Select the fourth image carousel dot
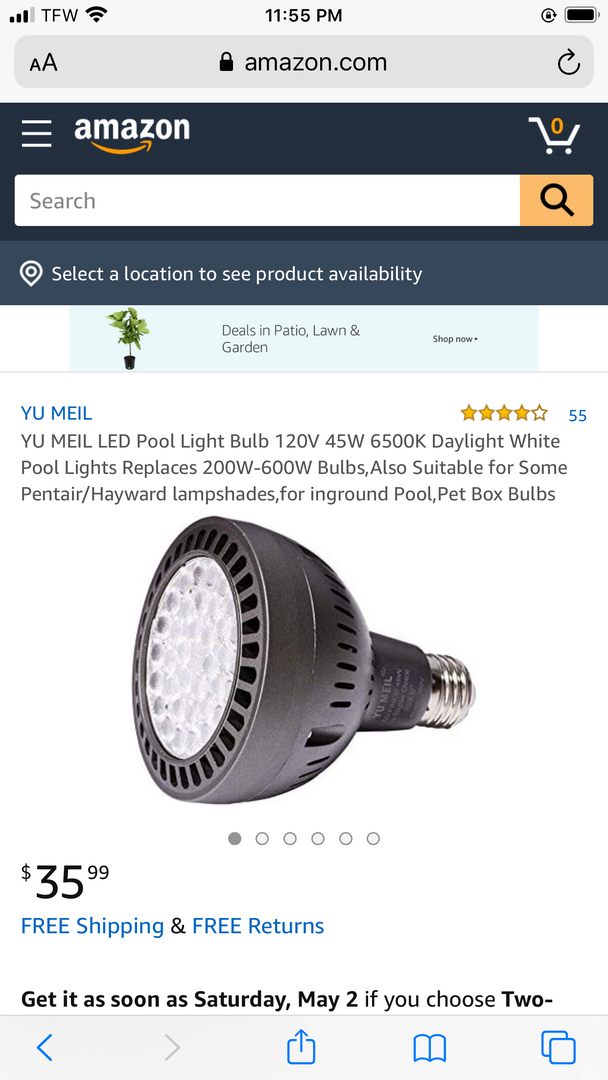This screenshot has width=608, height=1080. [317, 838]
